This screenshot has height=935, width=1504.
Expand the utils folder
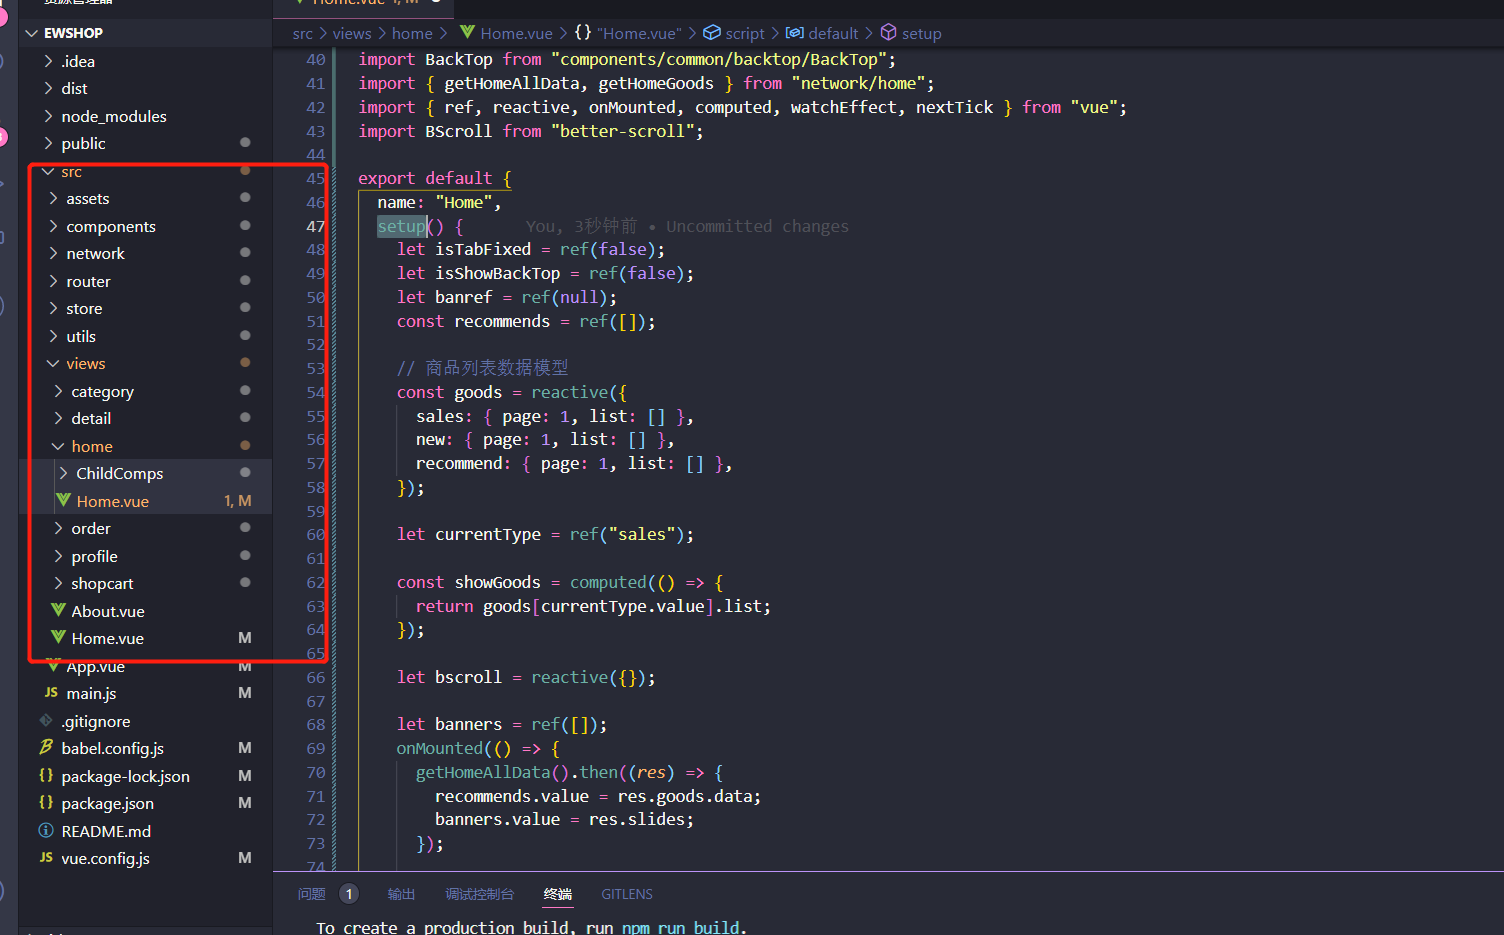coord(81,337)
